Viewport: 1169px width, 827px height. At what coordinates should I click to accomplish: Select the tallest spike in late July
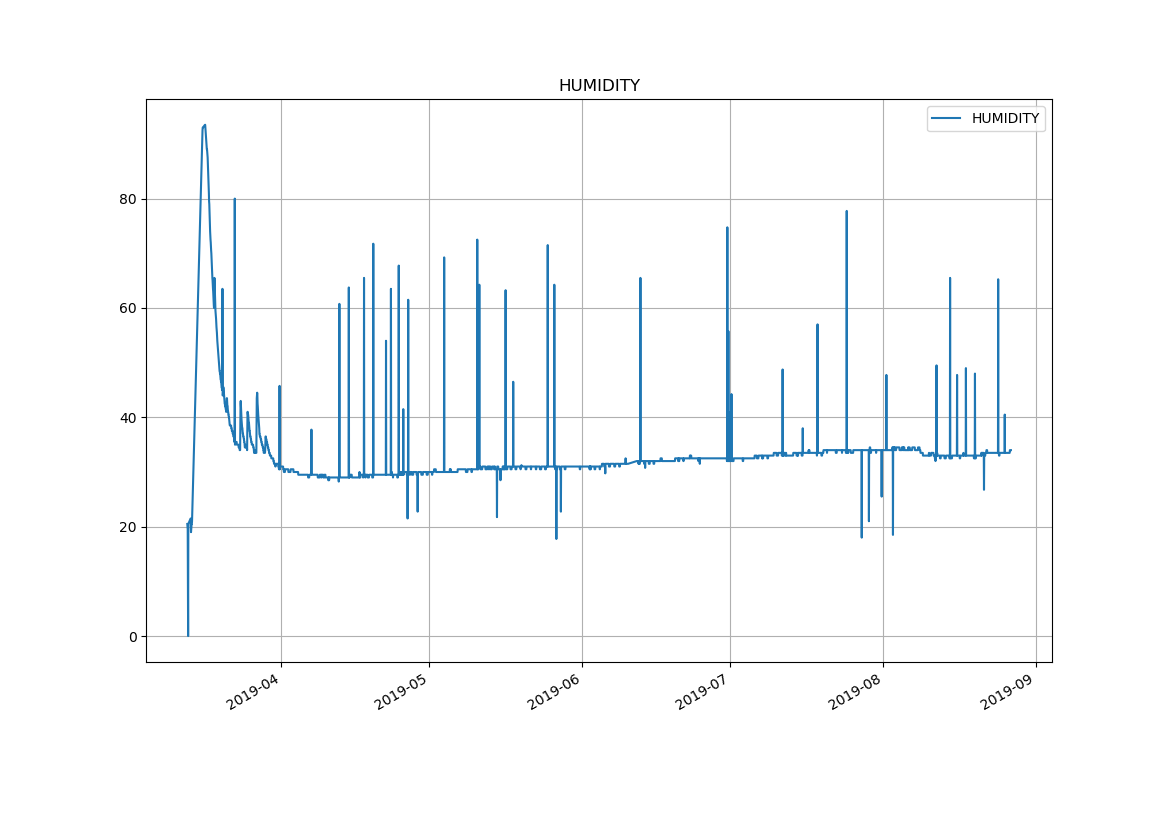click(846, 212)
